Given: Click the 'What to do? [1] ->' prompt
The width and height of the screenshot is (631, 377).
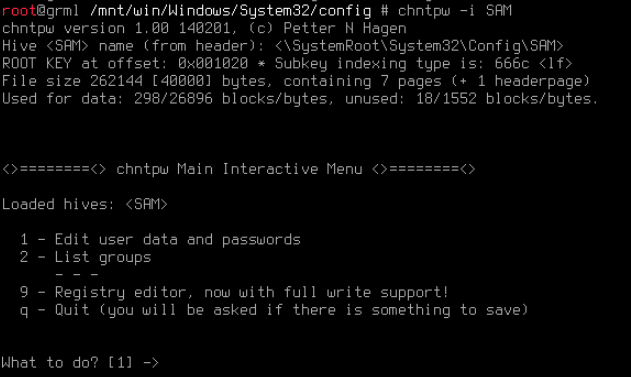Looking at the screenshot, I should (80, 363).
